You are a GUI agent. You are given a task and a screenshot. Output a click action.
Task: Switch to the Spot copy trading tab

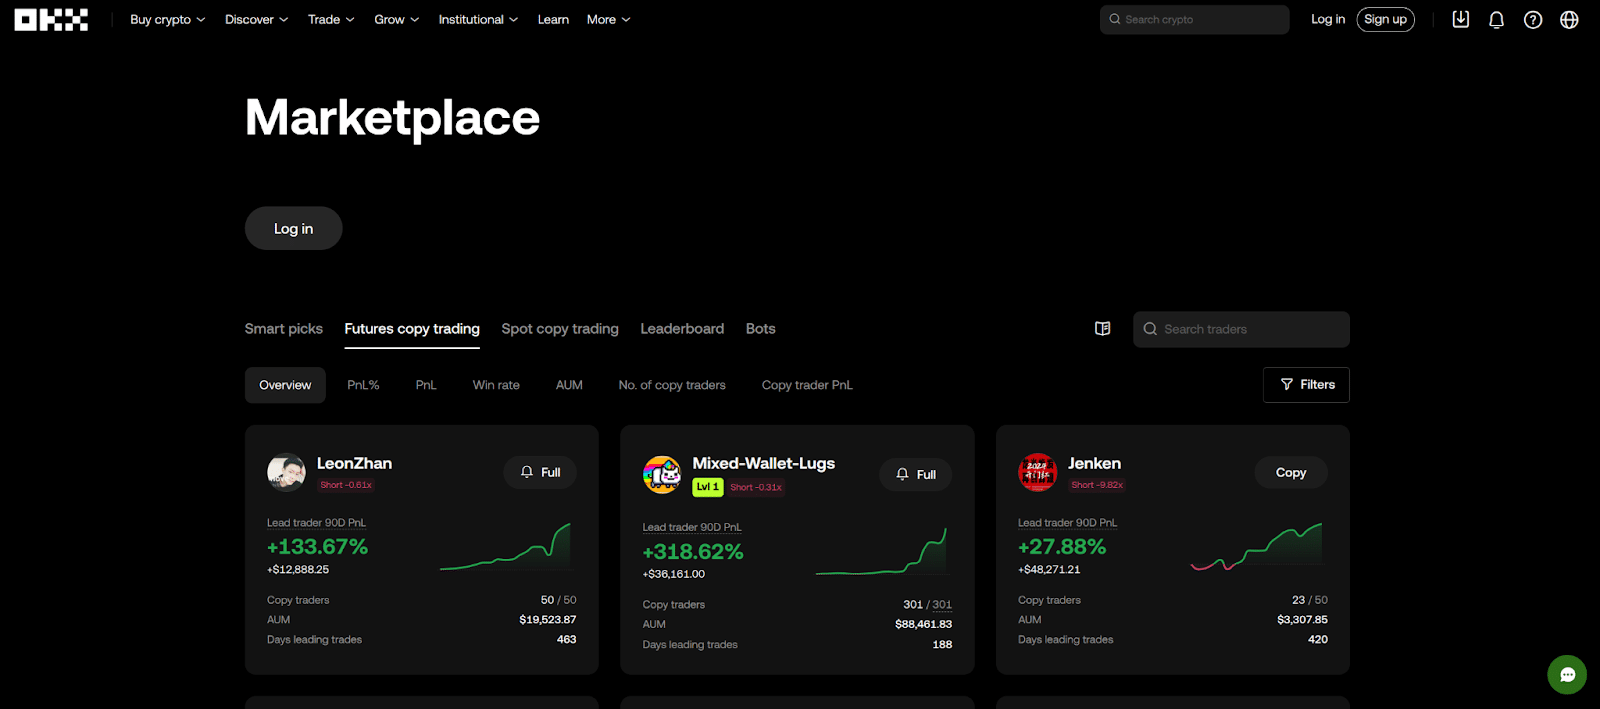pyautogui.click(x=560, y=329)
